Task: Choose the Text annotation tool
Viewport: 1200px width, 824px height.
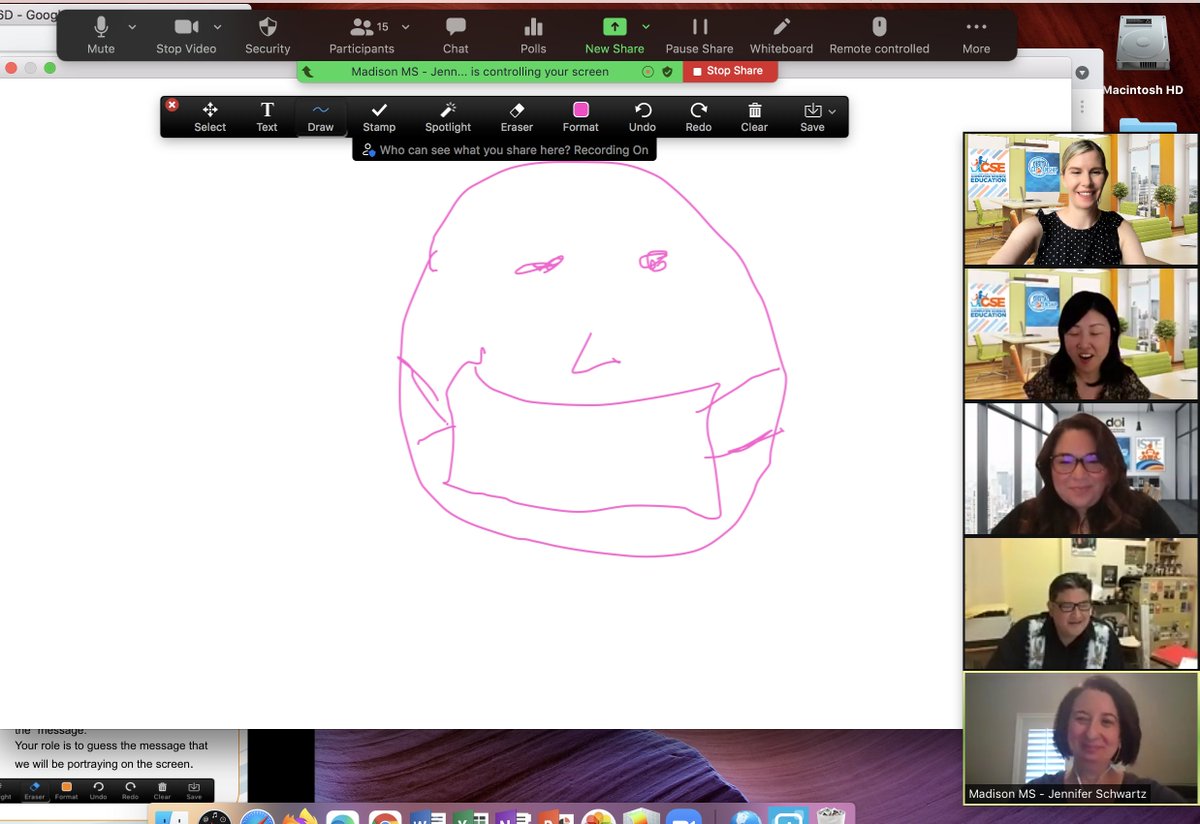Action: tap(267, 117)
